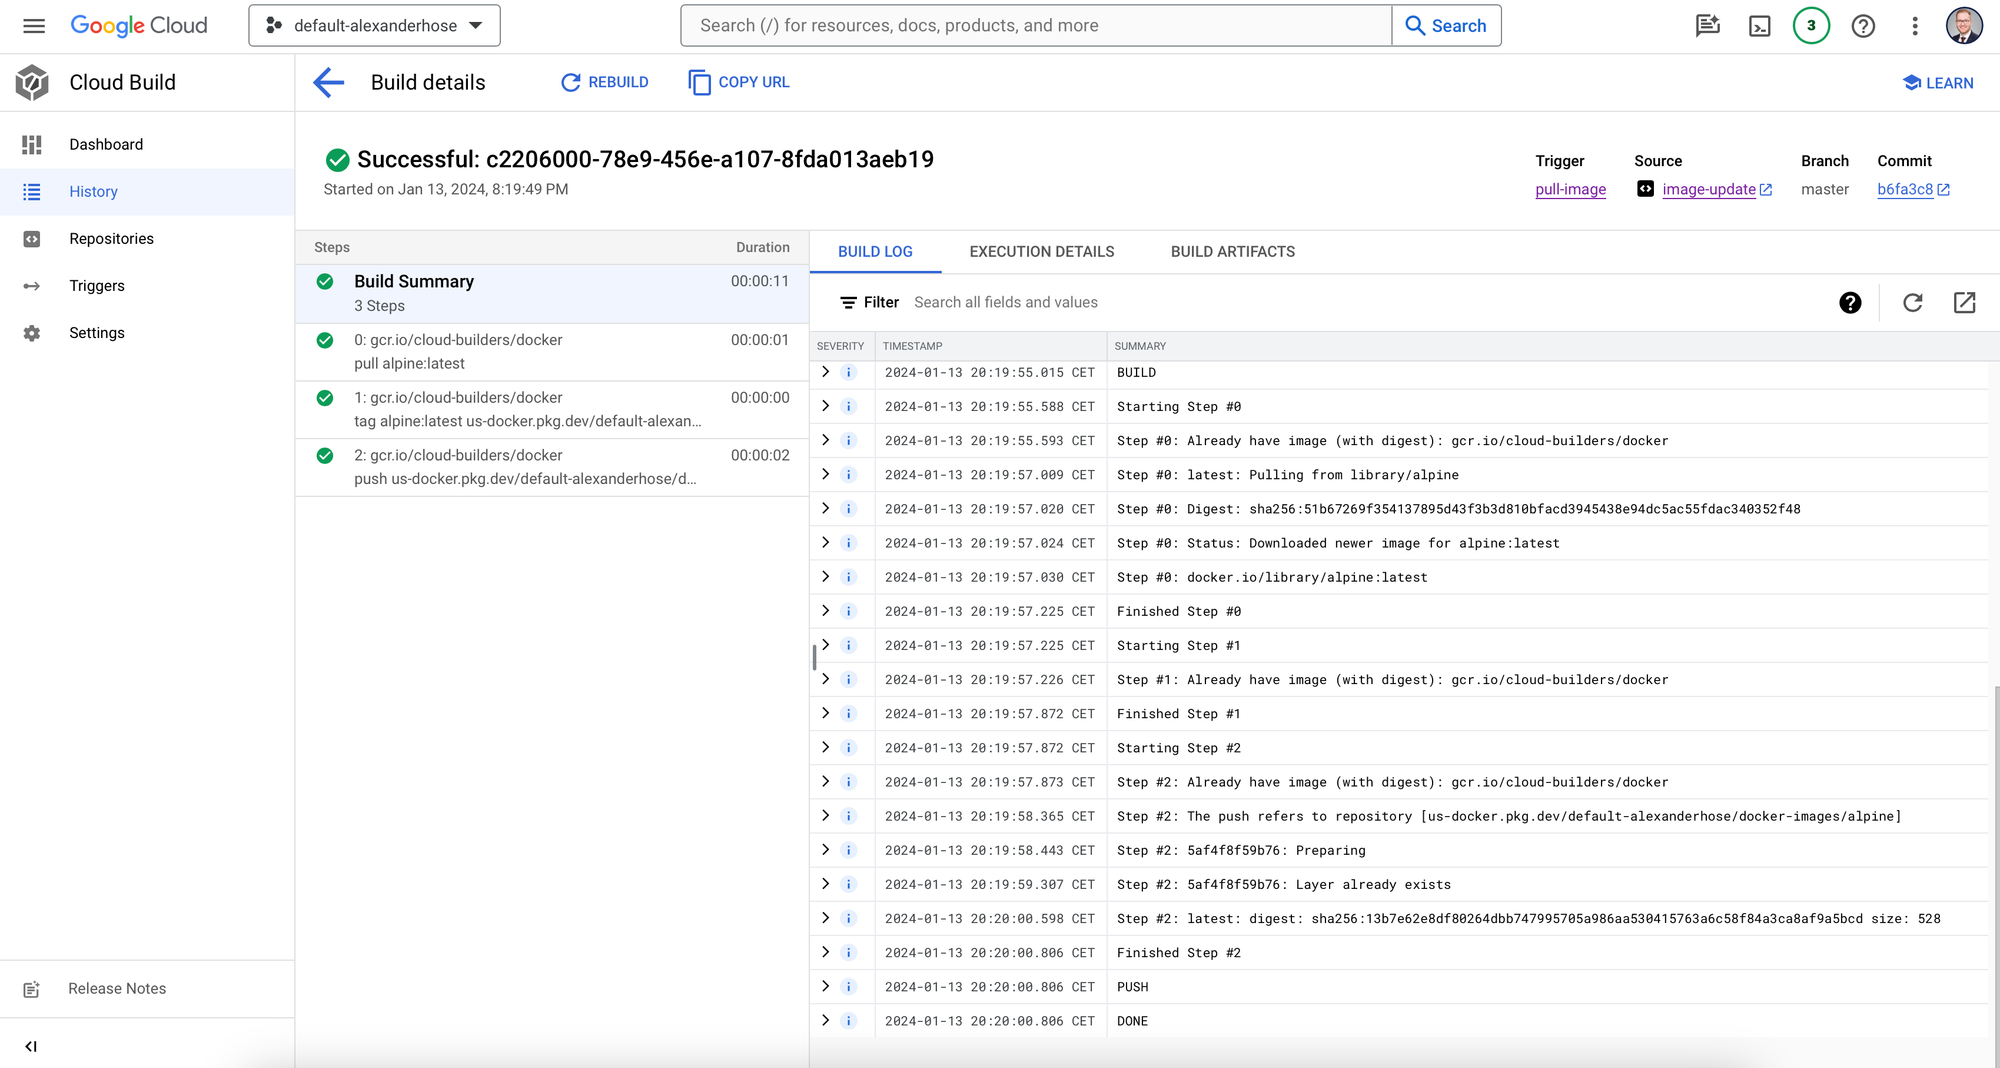Image resolution: width=2000 pixels, height=1068 pixels.
Task: Open the default-alexanderhose project selector dropdown
Action: 374,26
